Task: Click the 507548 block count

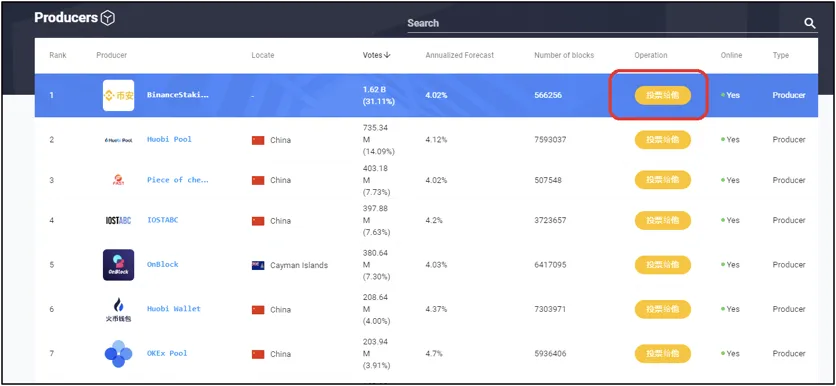Action: click(548, 180)
